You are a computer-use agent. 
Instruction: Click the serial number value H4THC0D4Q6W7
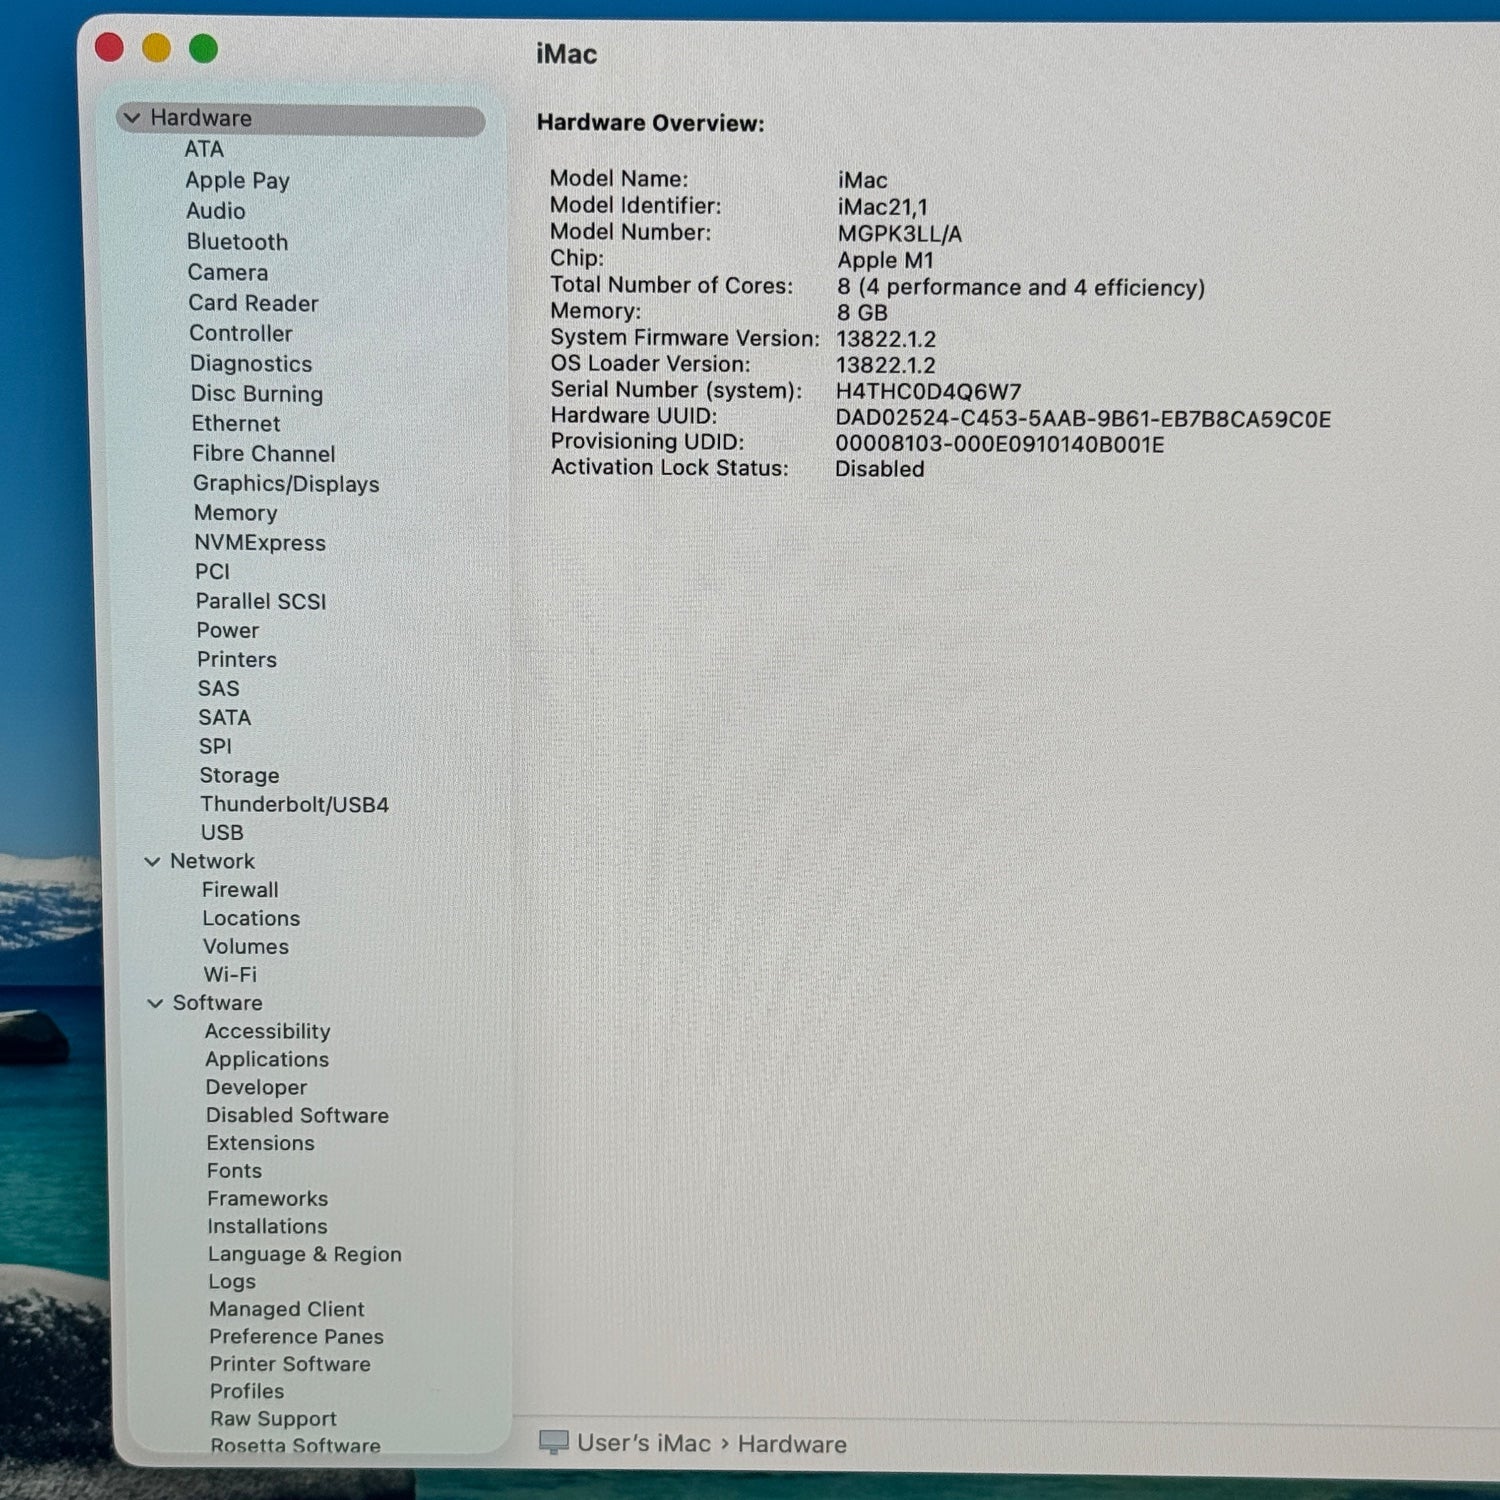(x=928, y=392)
